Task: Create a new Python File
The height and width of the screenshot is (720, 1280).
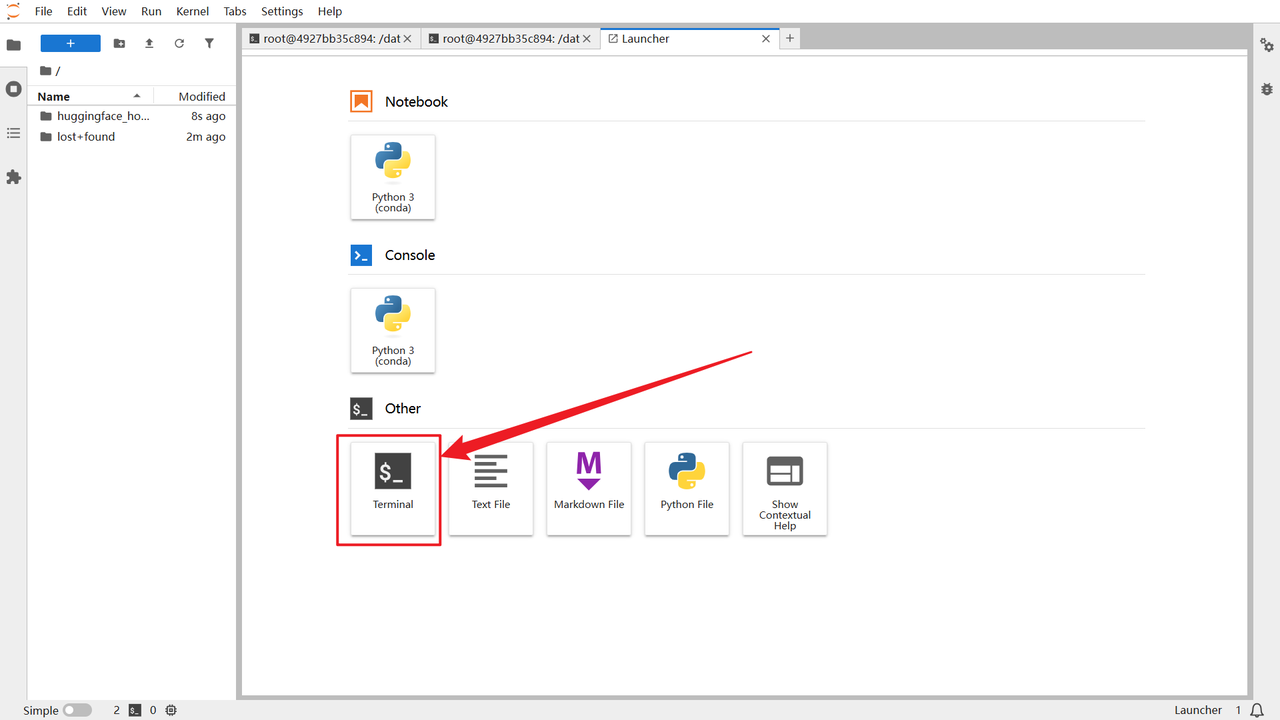Action: [x=687, y=488]
